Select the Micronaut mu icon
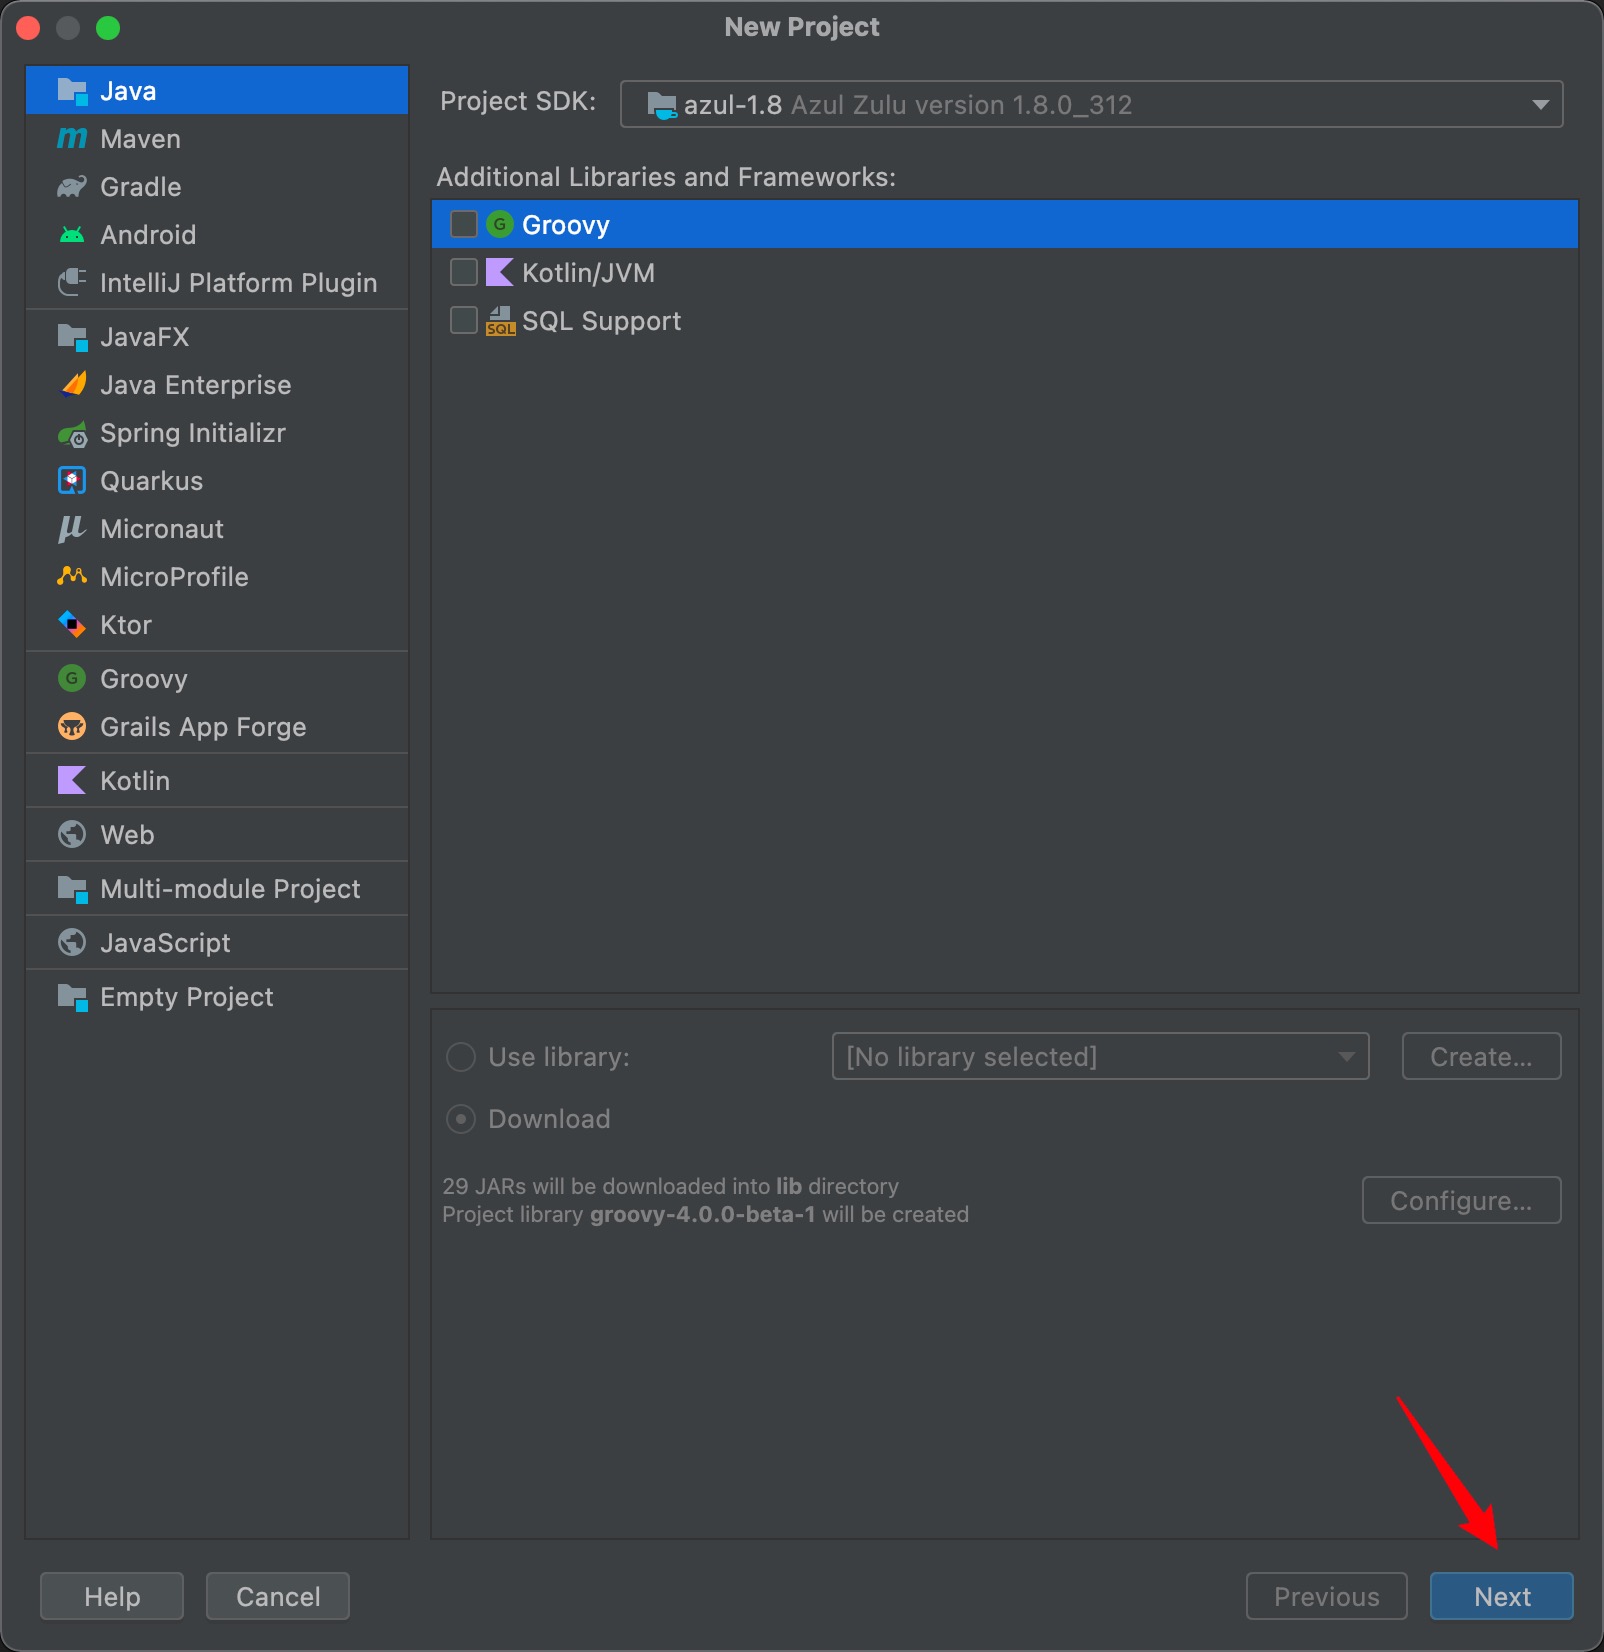Viewport: 1604px width, 1652px height. tap(72, 529)
